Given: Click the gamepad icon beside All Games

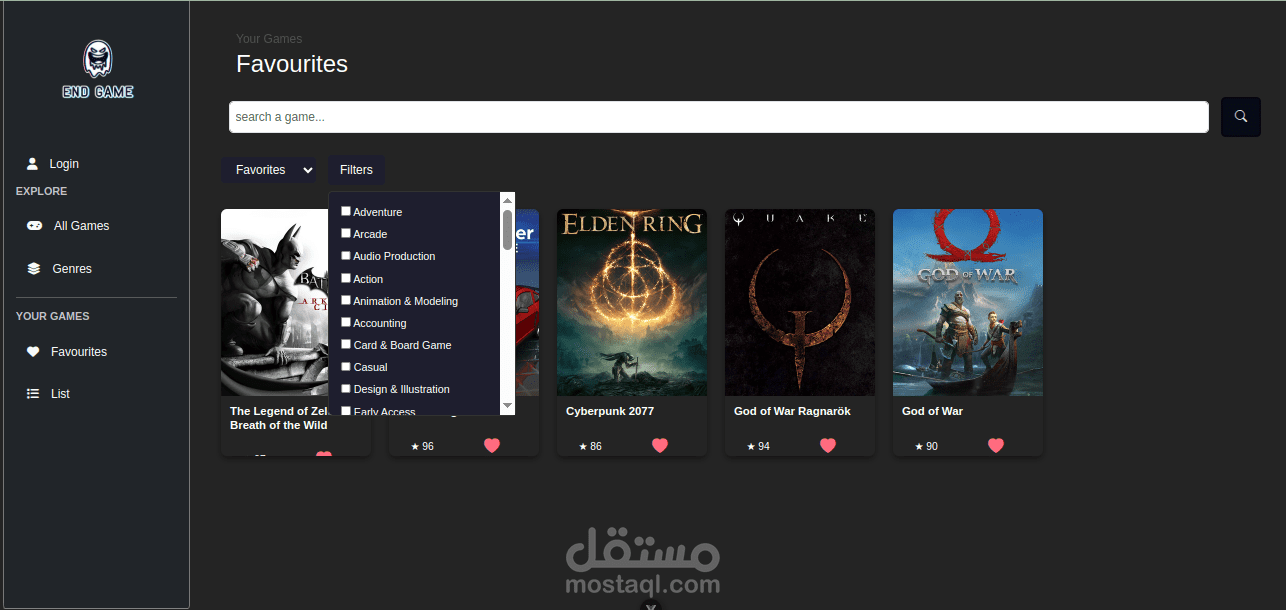Looking at the screenshot, I should tap(34, 226).
